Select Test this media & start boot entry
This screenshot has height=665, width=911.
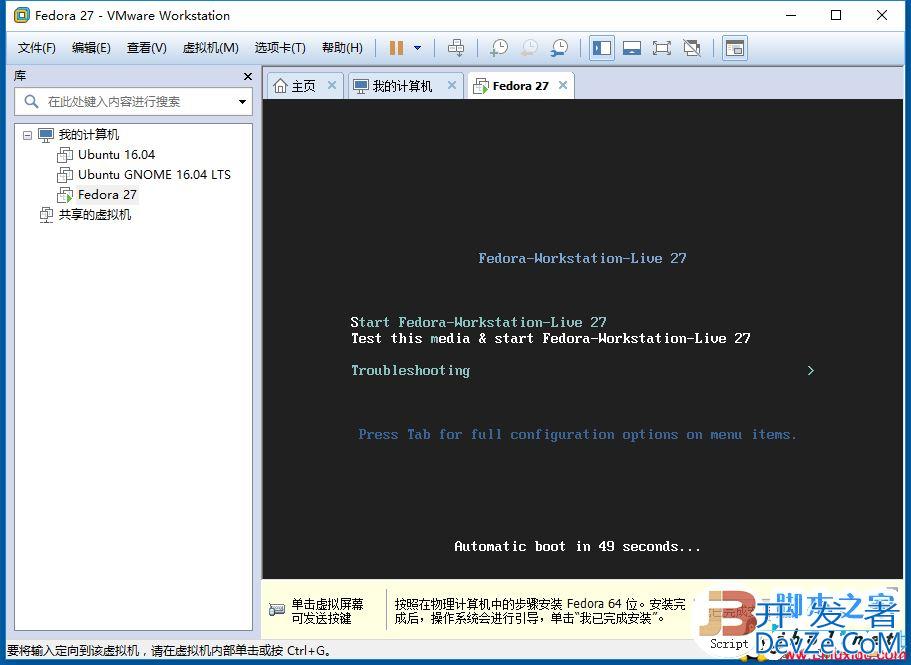point(550,339)
